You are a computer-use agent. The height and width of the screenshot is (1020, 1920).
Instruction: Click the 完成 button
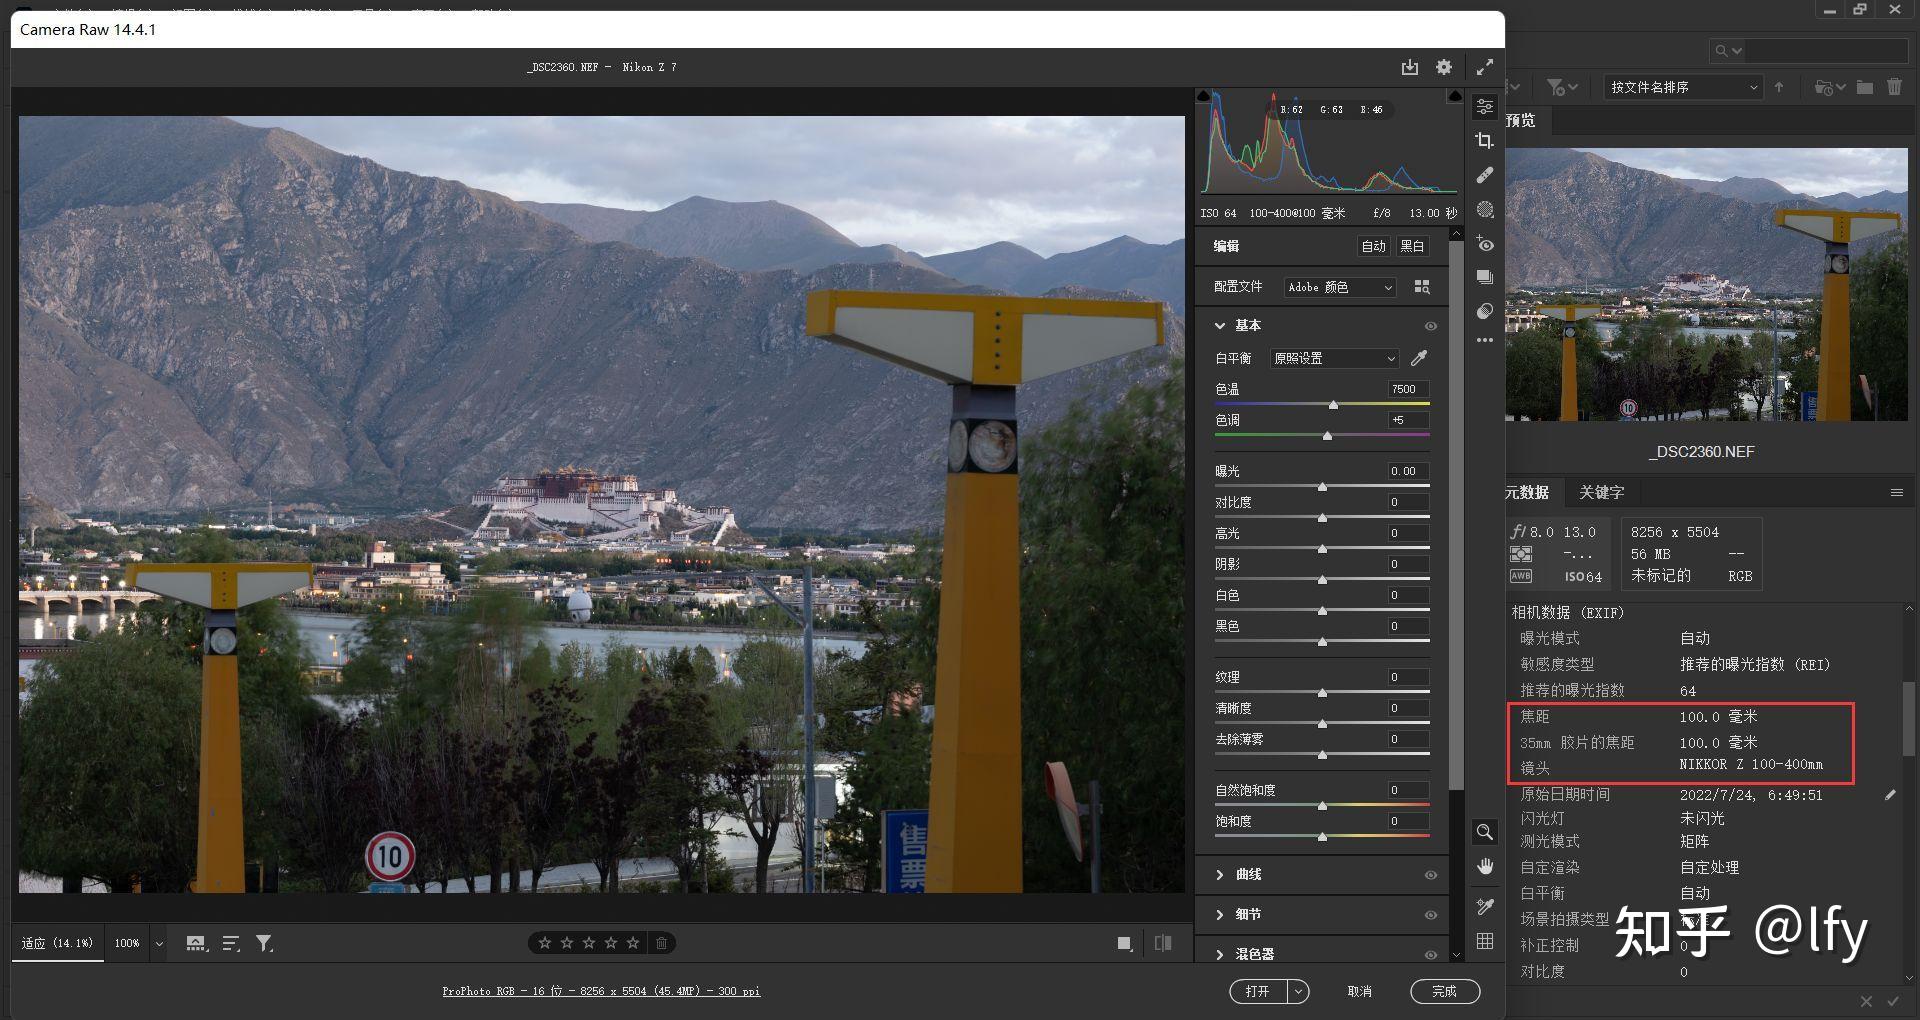point(1444,991)
